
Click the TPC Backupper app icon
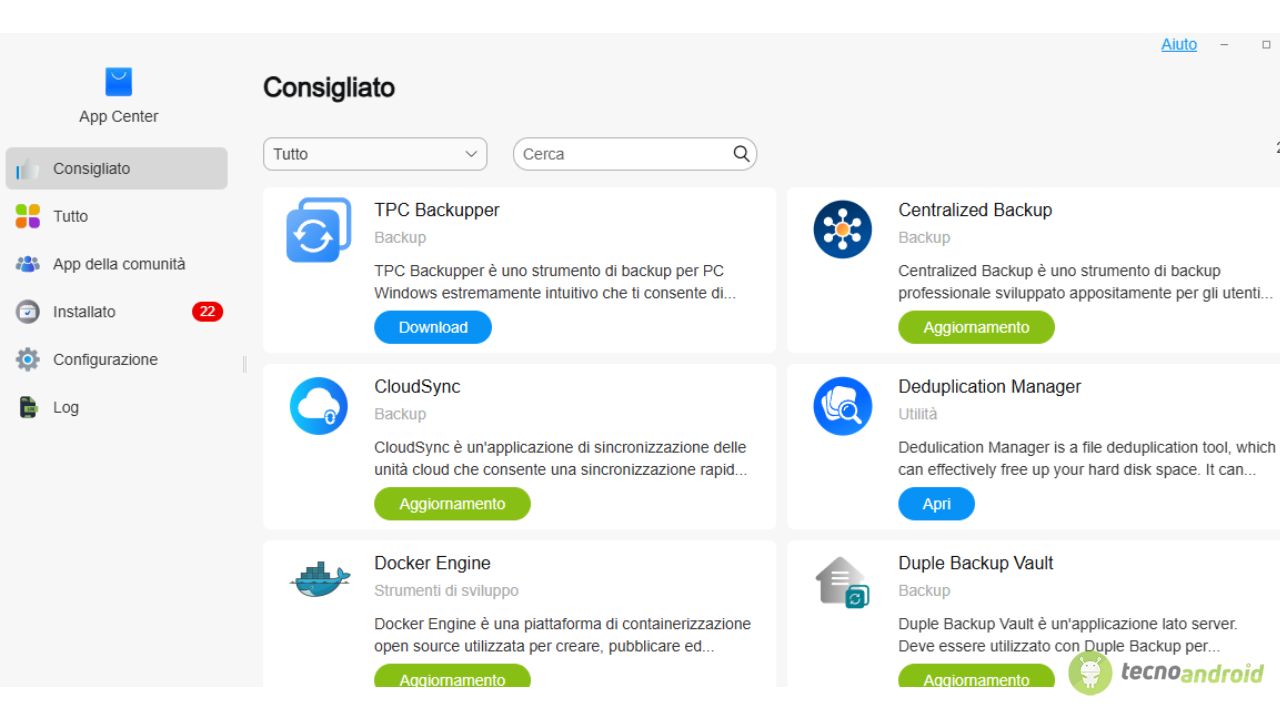coord(318,230)
